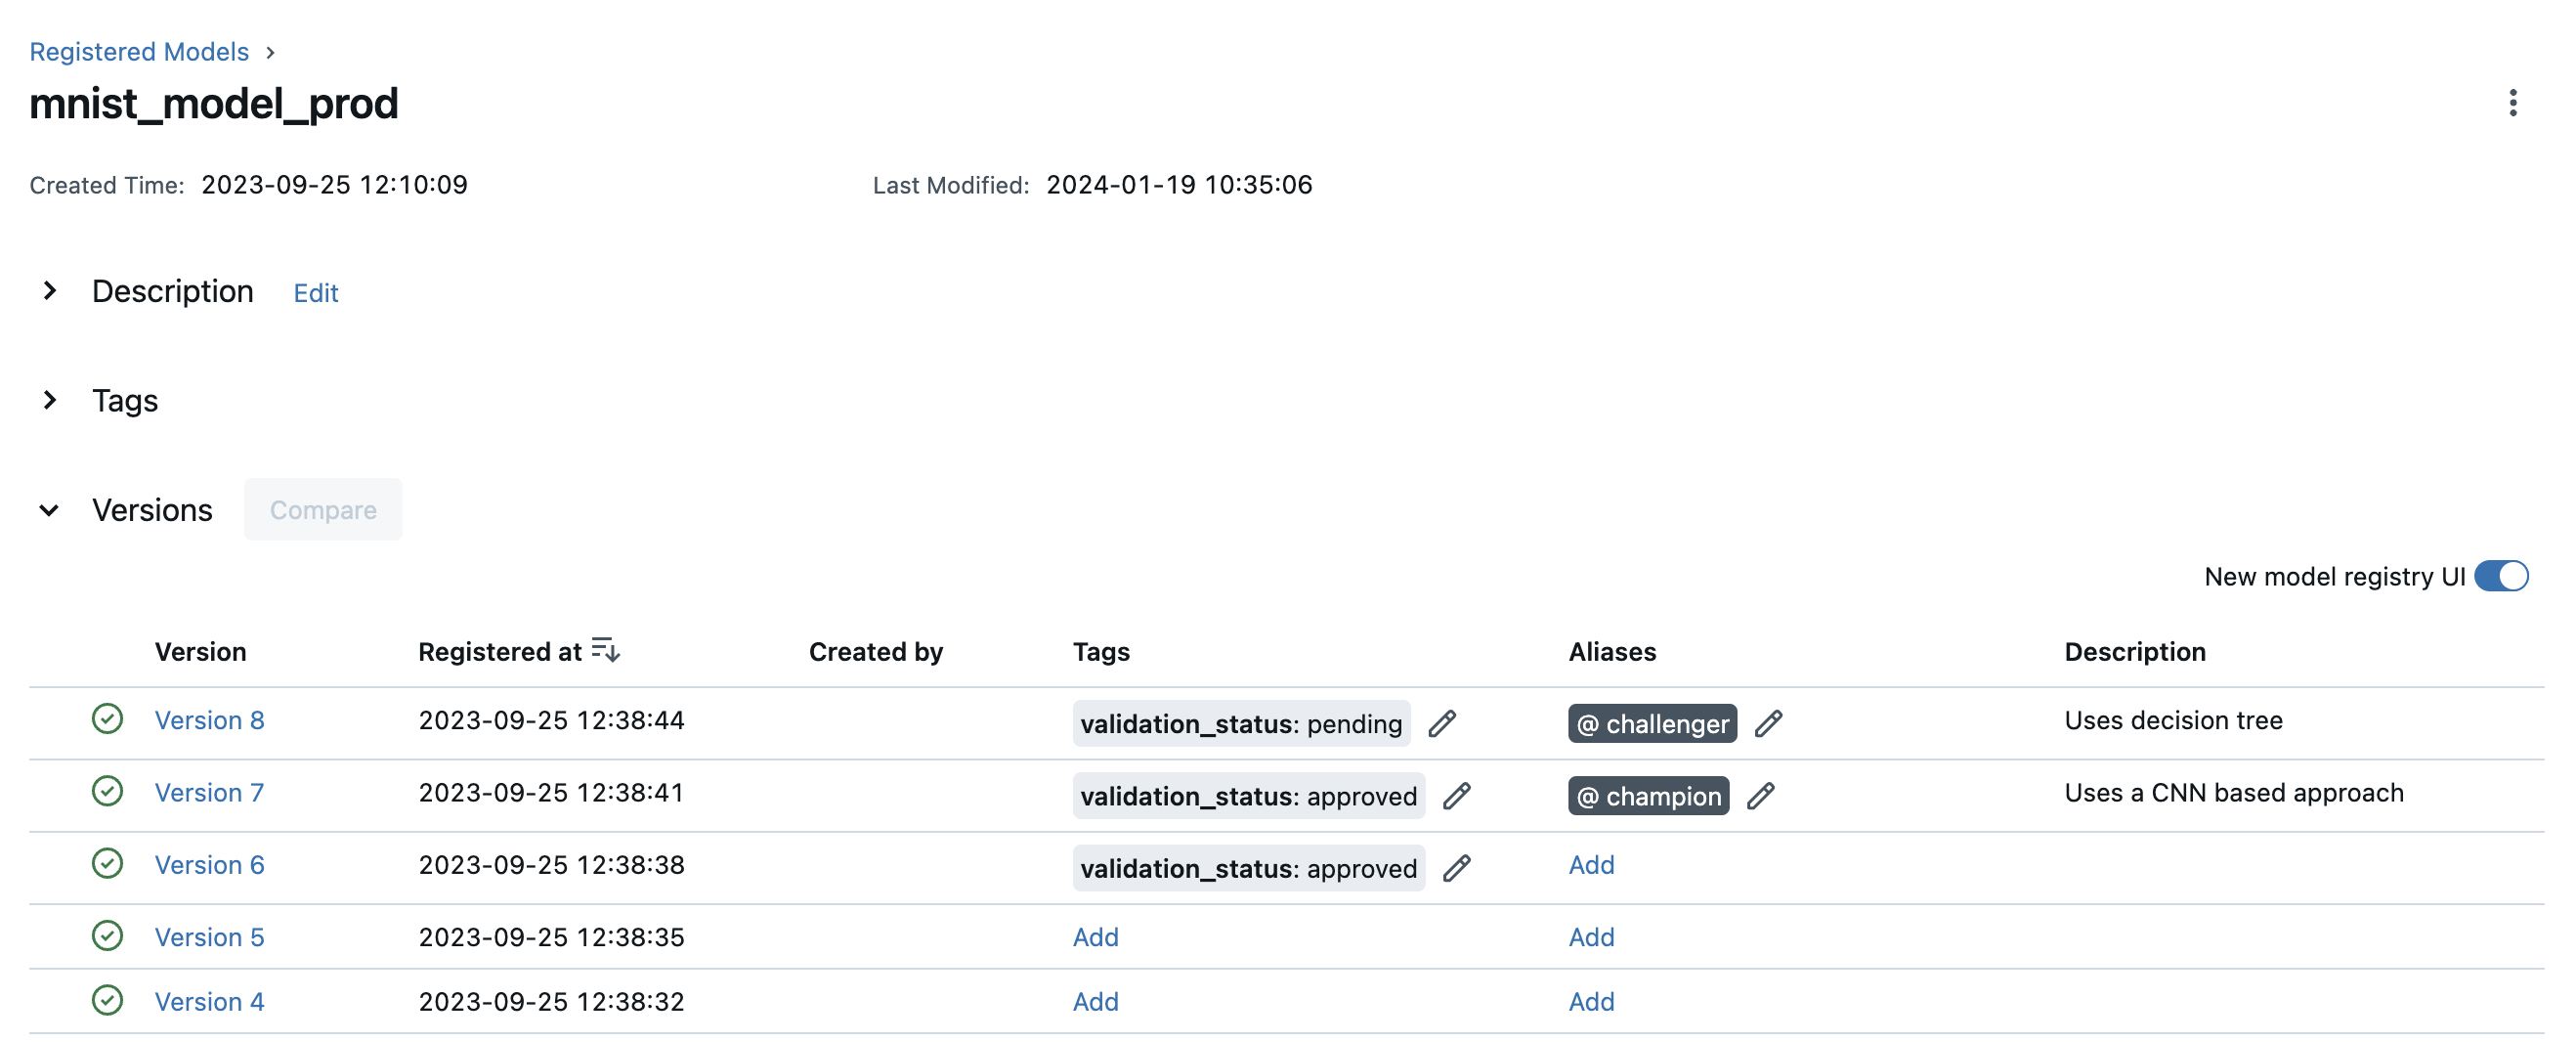Edit tags pencil icon for Version 7
The width and height of the screenshot is (2576, 1042).
click(1456, 795)
